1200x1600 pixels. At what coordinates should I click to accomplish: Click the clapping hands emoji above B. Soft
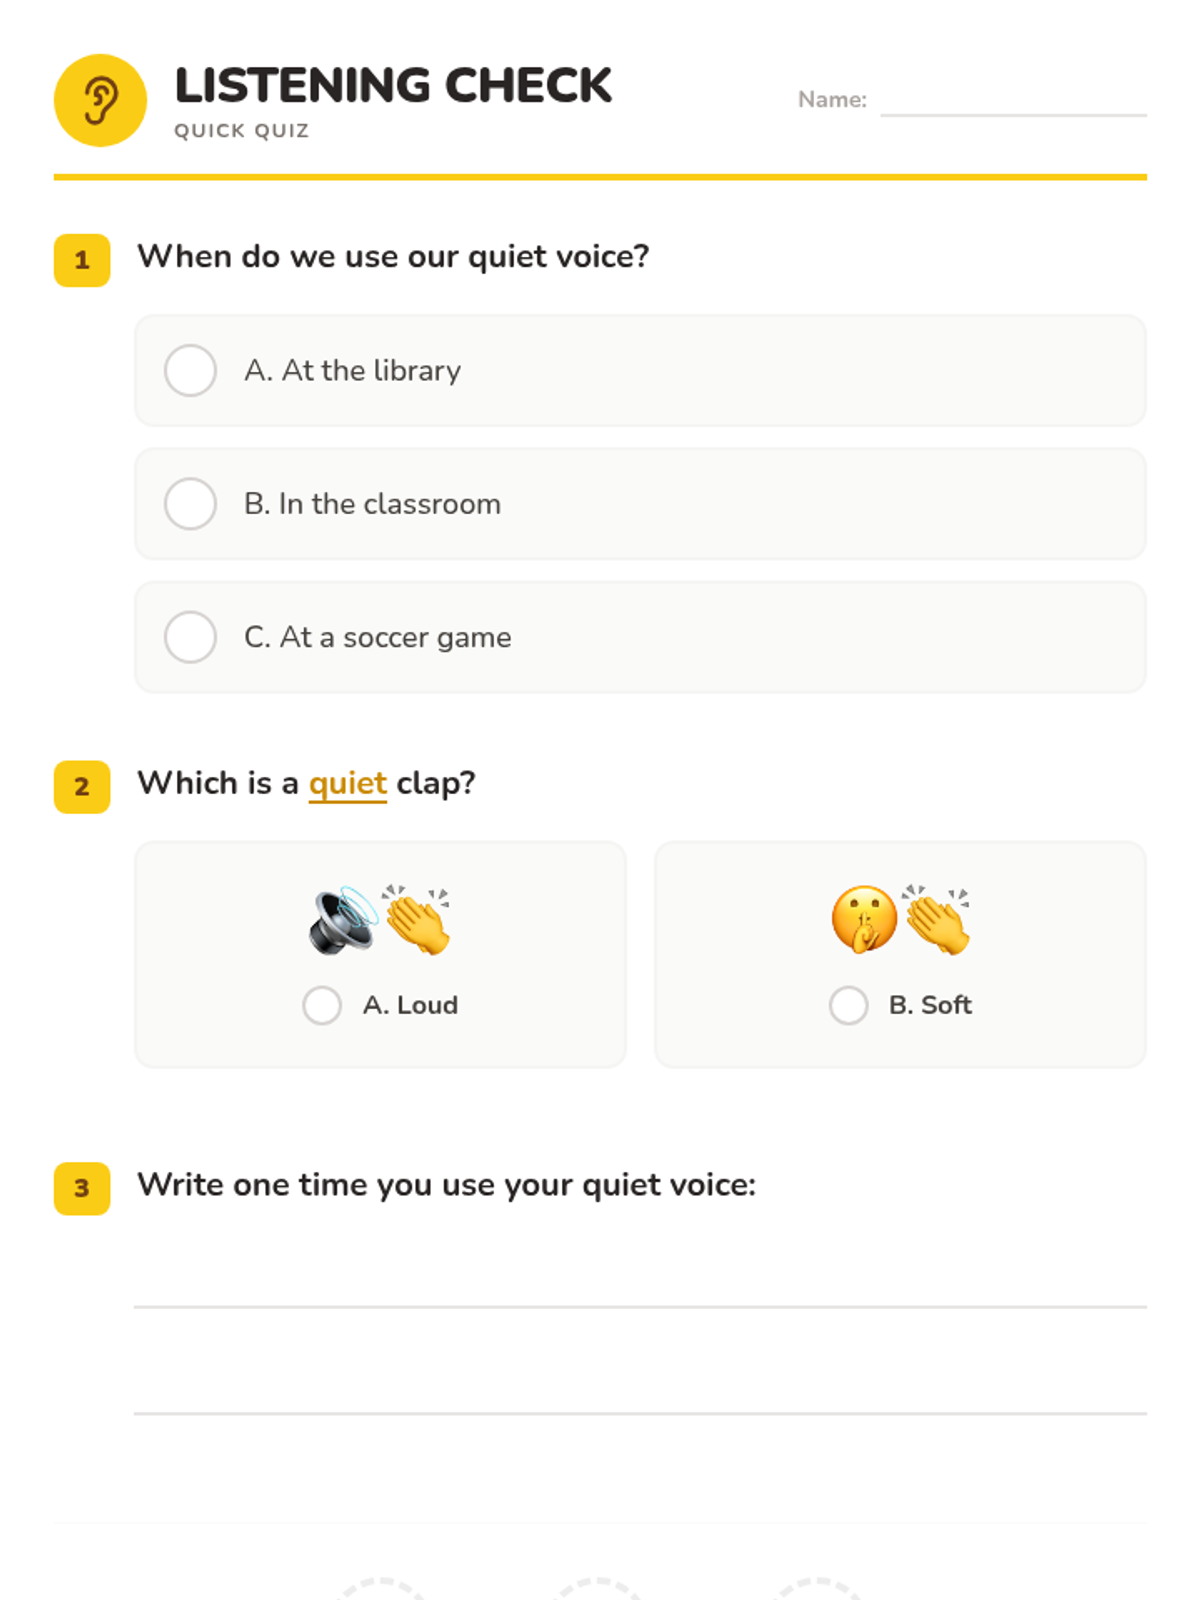pyautogui.click(x=937, y=920)
